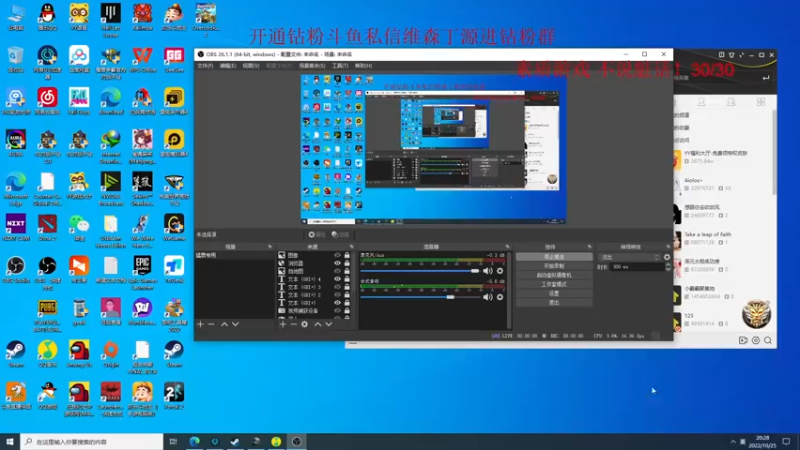Open the transition properties gear icon
The height and width of the screenshot is (450, 800).
tap(667, 257)
